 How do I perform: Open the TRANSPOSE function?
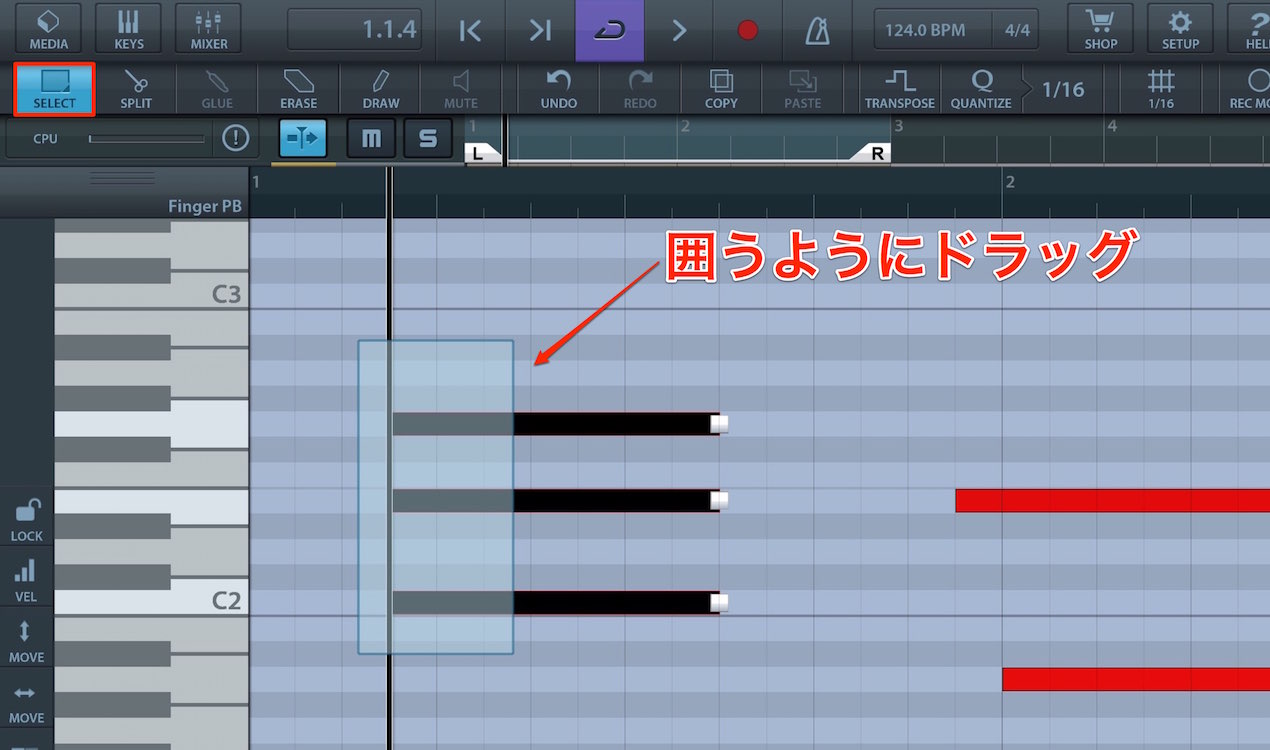tap(900, 89)
